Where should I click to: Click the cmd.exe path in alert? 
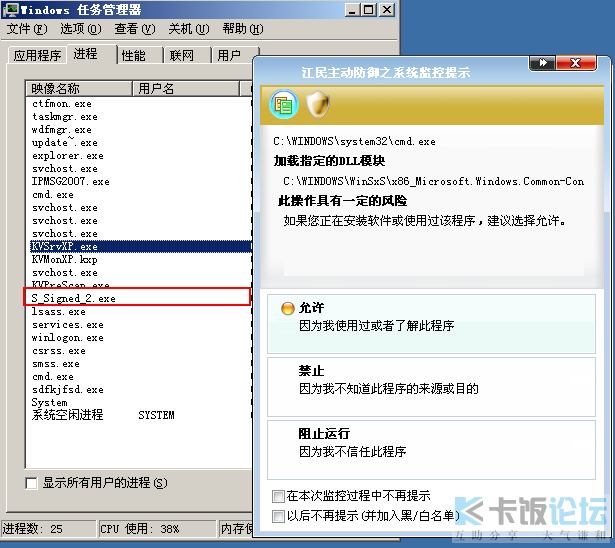pos(354,141)
